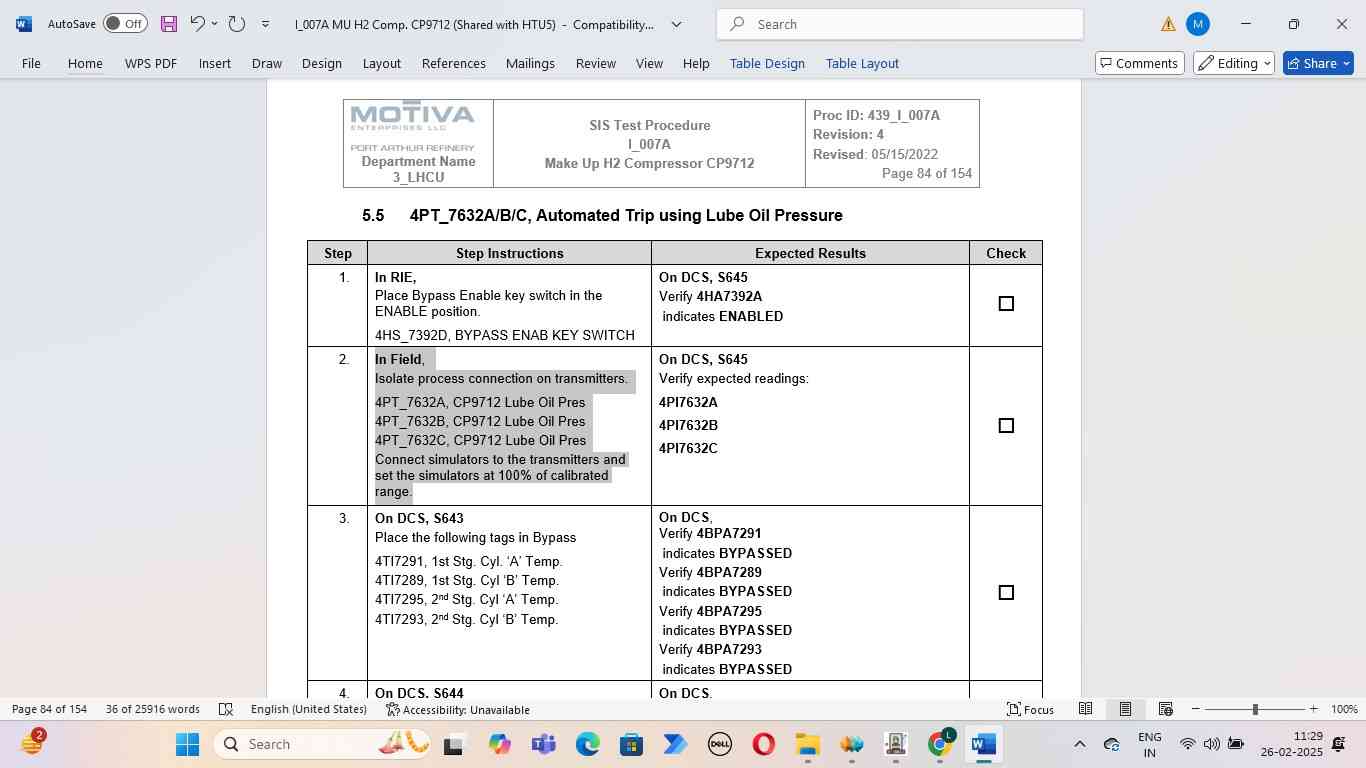The image size is (1366, 768).
Task: Open Copilot from the taskbar
Action: pos(499,744)
